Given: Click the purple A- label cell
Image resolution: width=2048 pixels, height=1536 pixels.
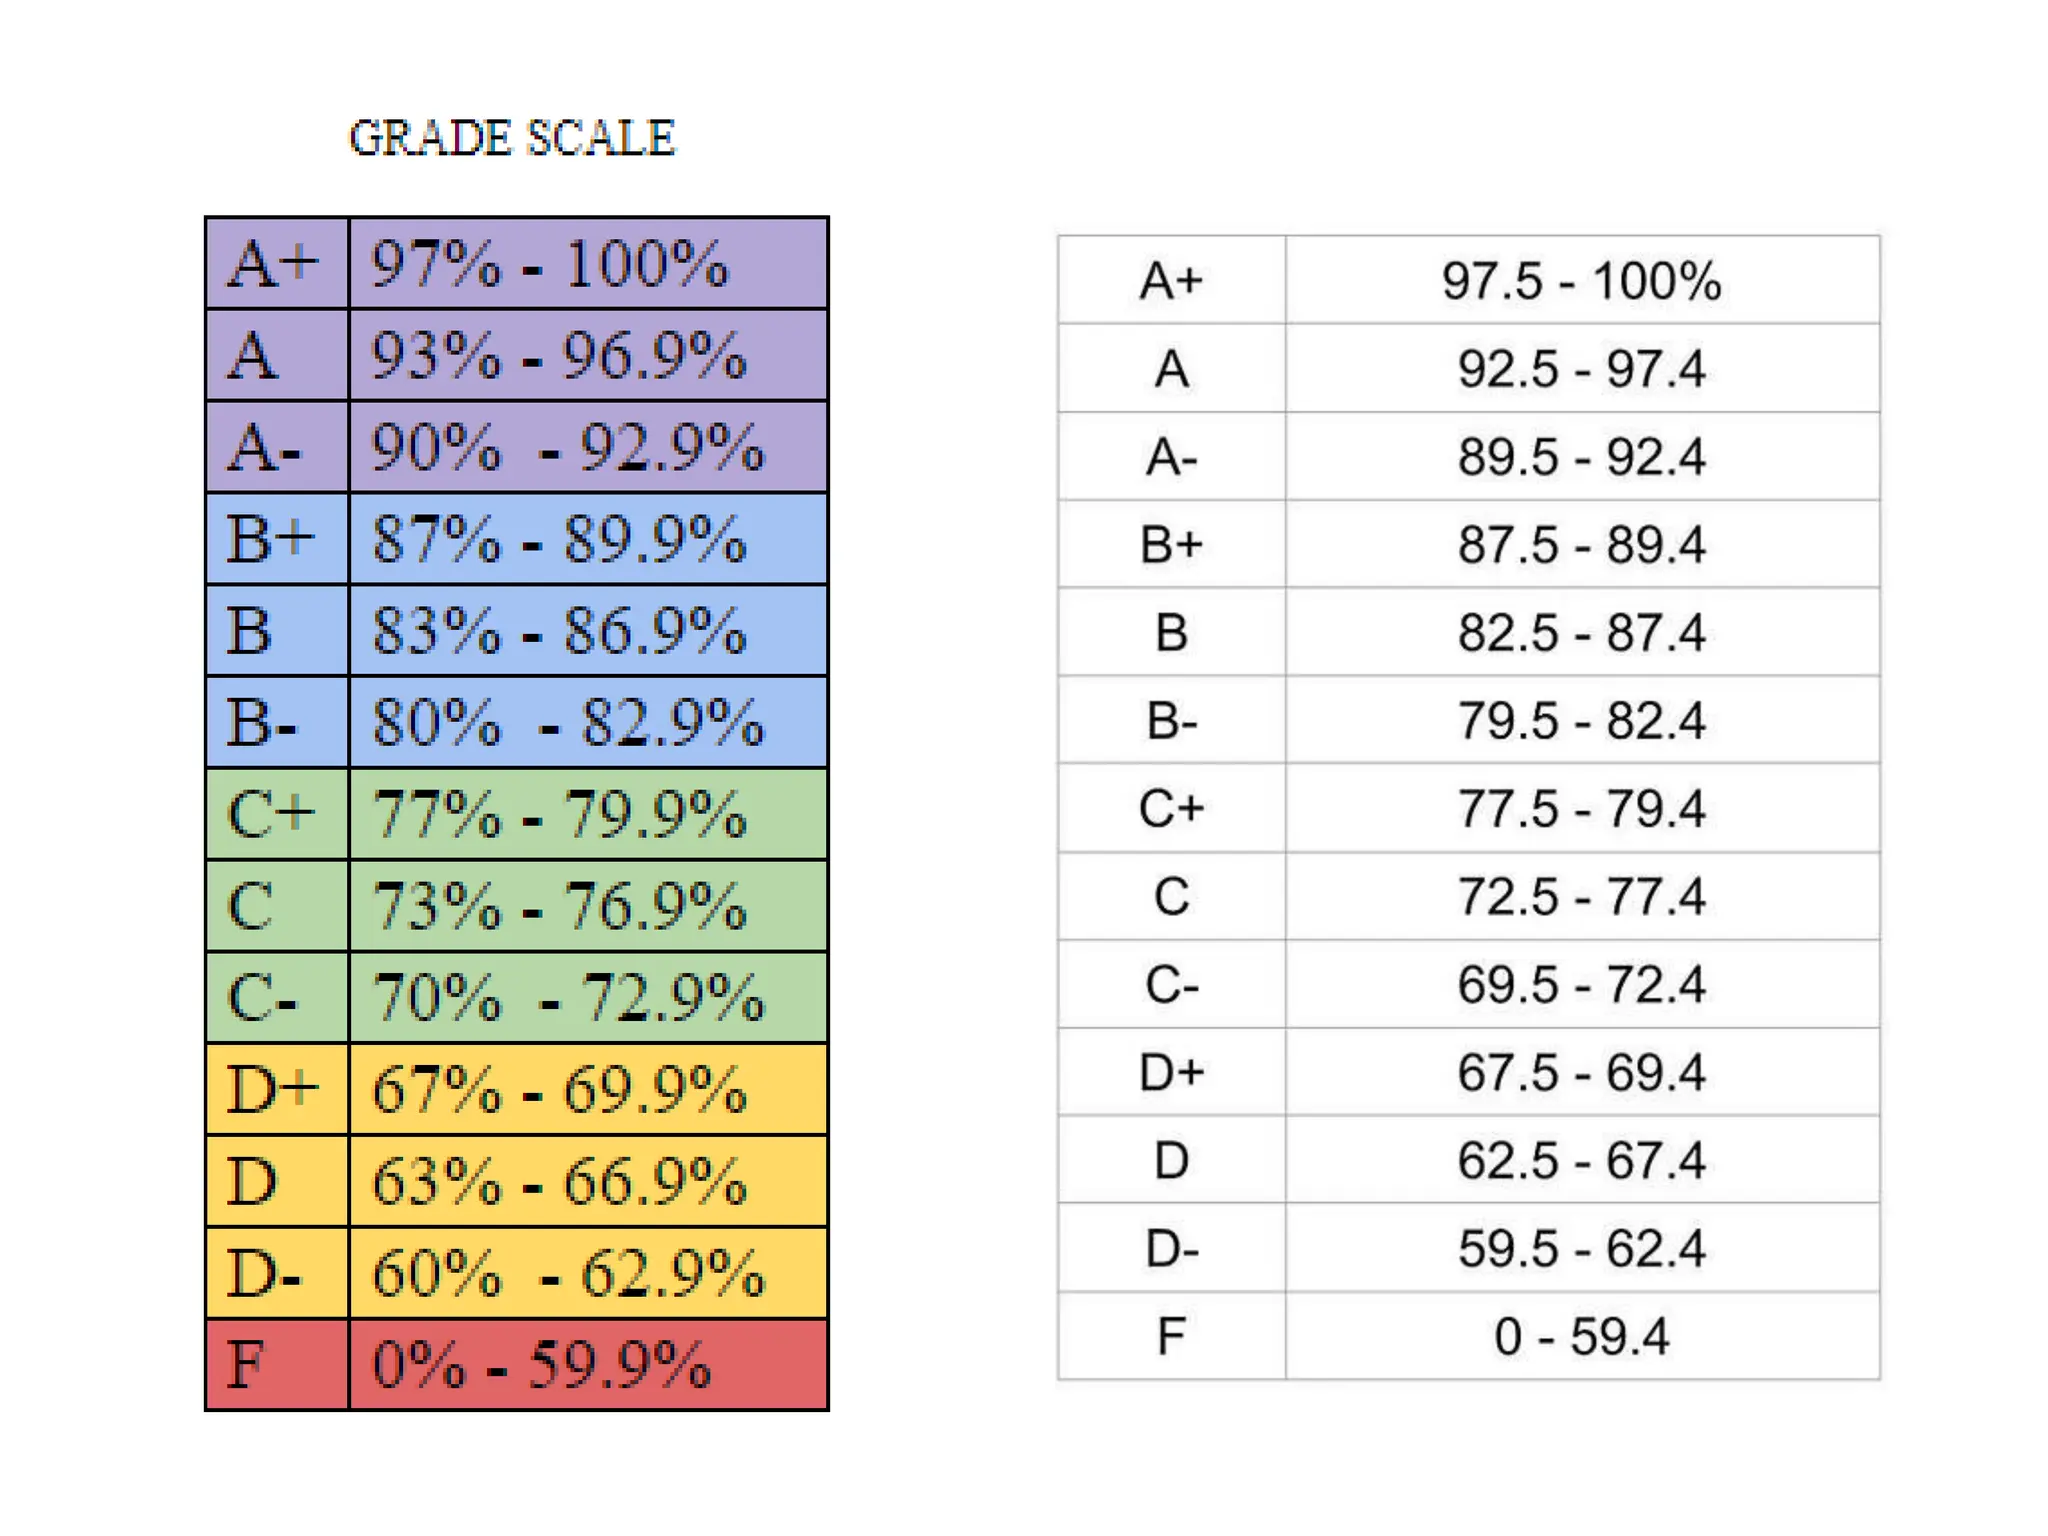Looking at the screenshot, I should (277, 447).
